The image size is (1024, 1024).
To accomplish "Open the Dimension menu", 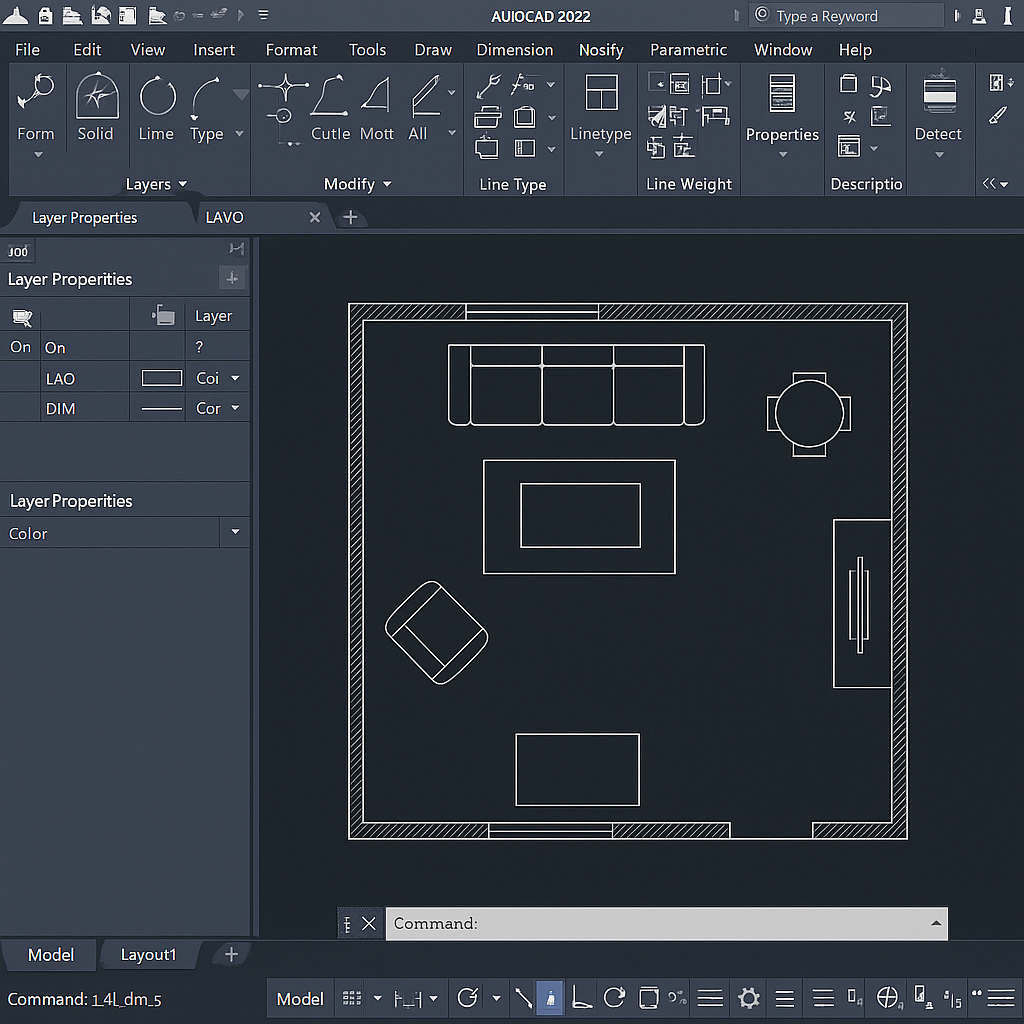I will [514, 49].
